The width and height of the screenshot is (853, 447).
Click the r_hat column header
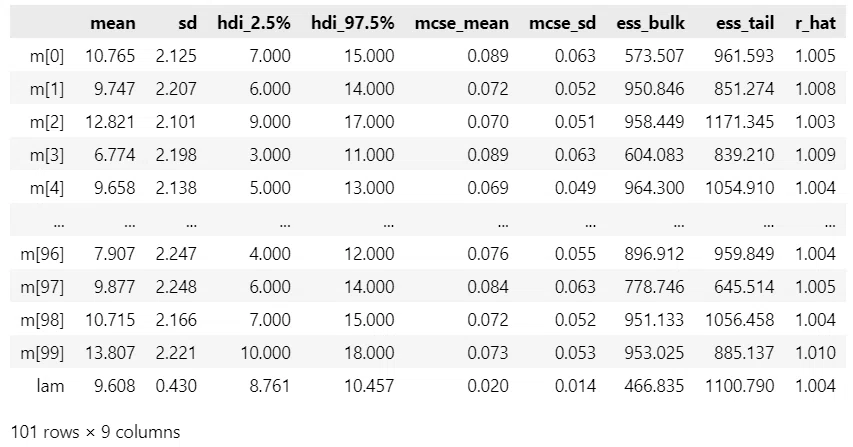[815, 23]
